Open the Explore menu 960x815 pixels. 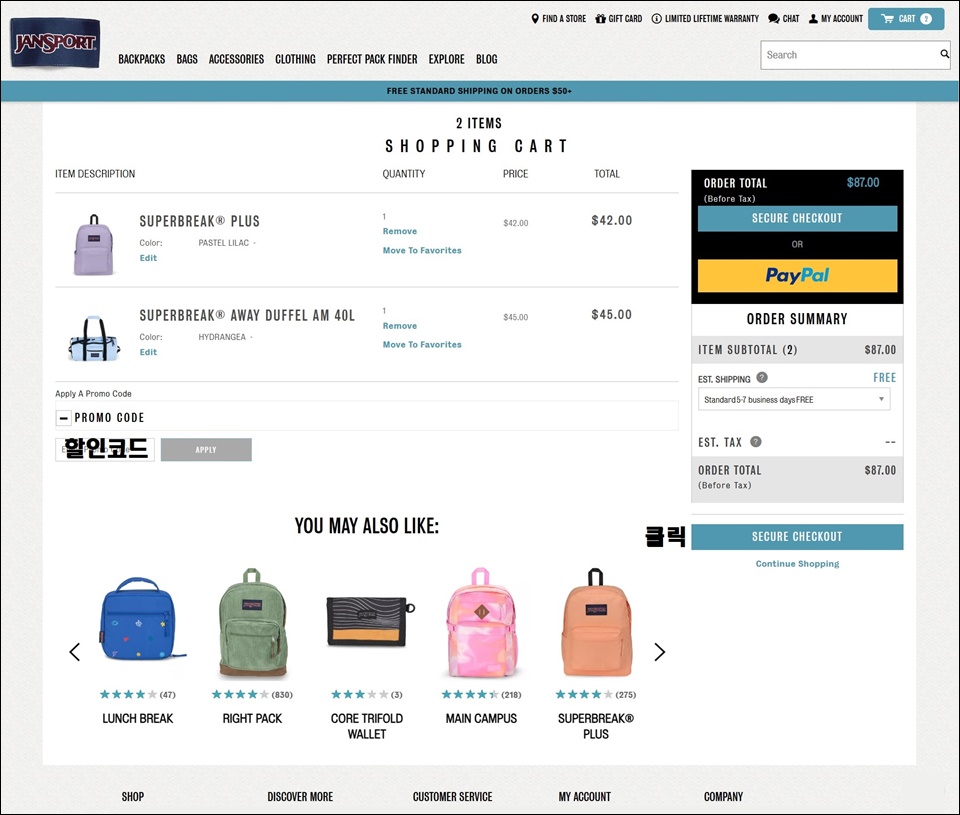click(446, 59)
